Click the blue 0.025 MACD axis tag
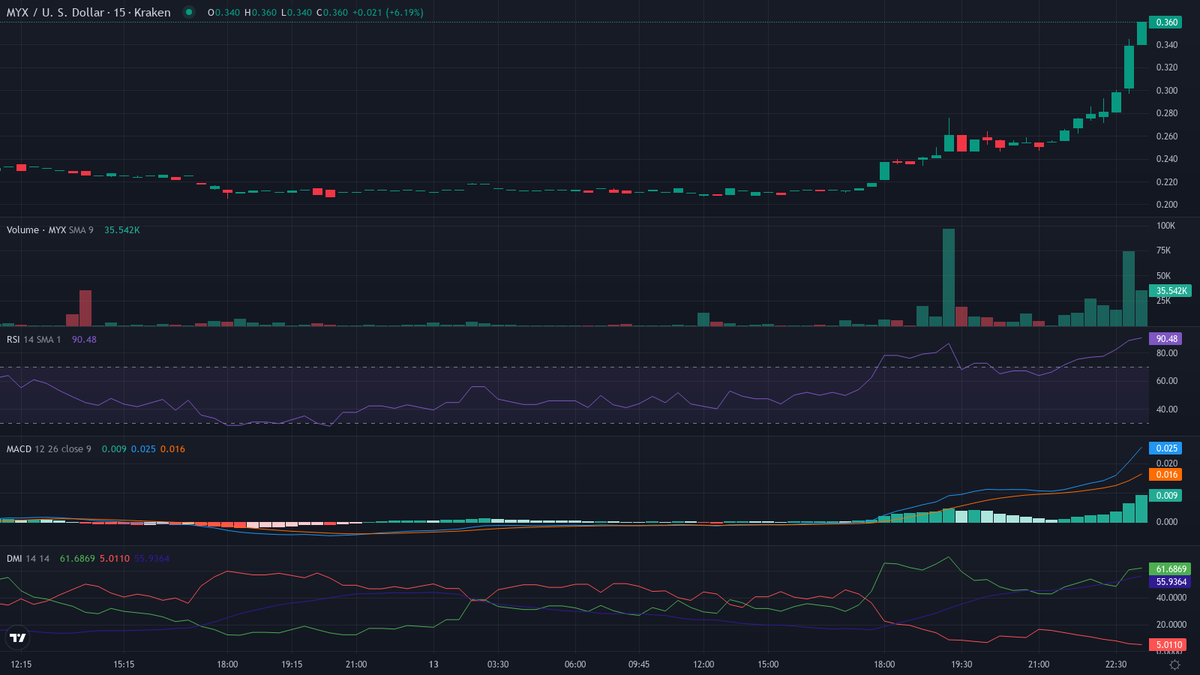1200x675 pixels. pos(1166,448)
